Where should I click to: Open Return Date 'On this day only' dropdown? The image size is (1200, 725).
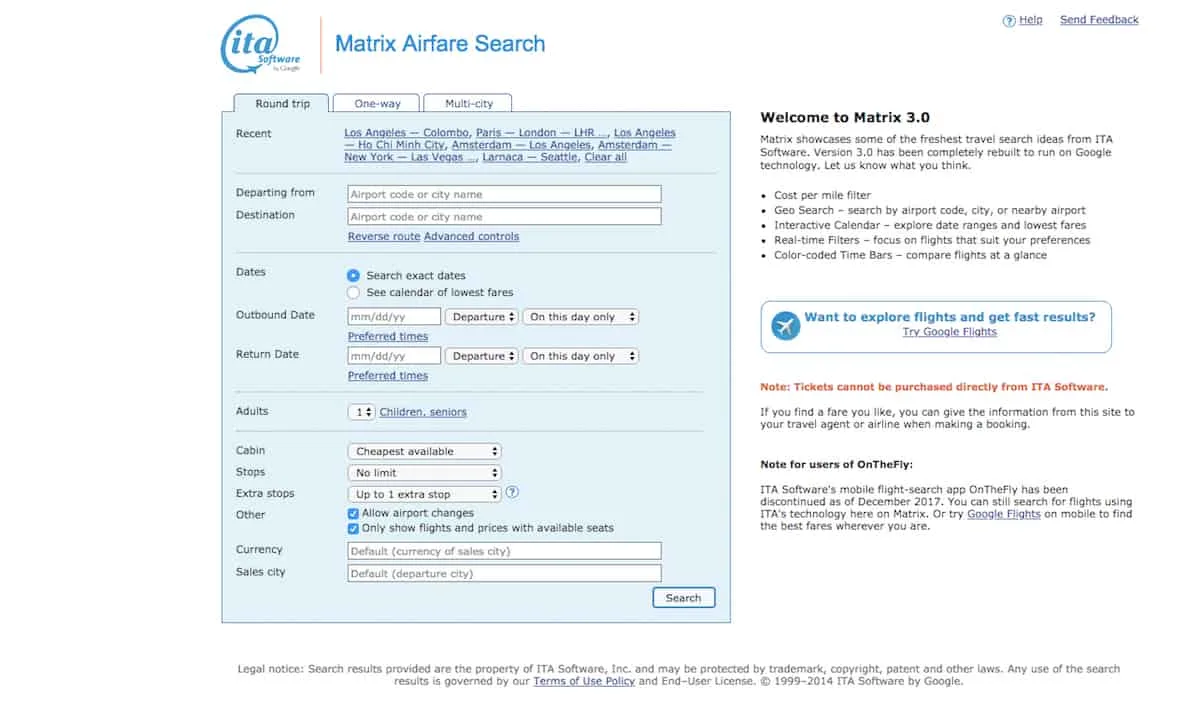pyautogui.click(x=581, y=356)
